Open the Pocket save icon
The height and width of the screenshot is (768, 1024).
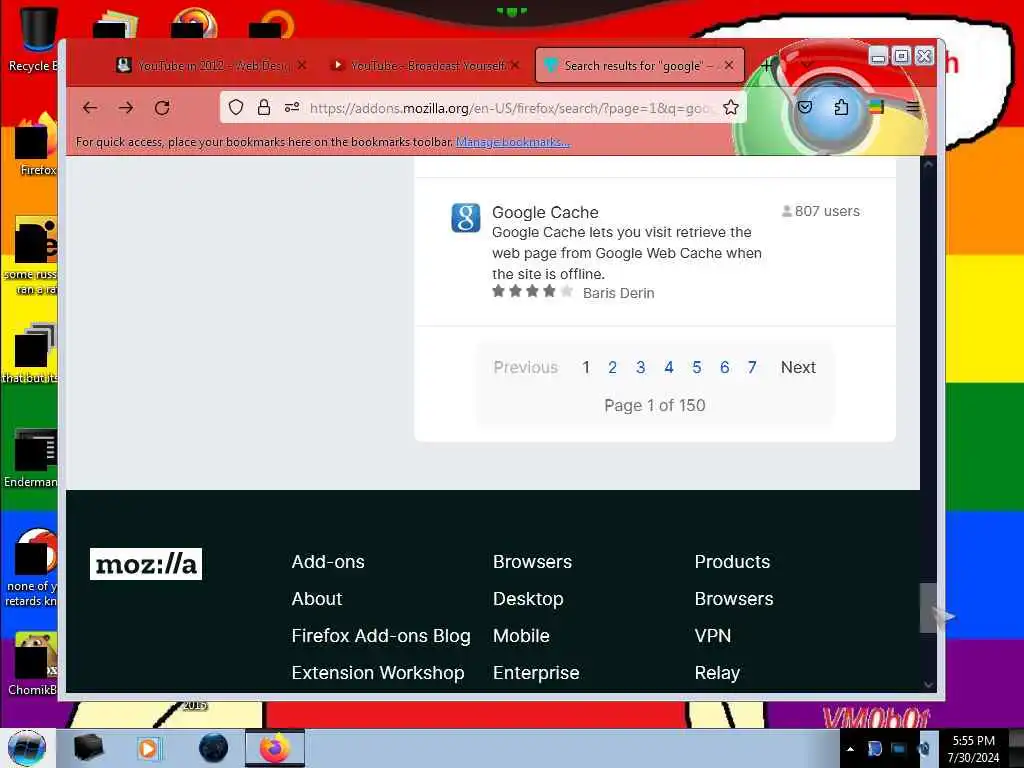pyautogui.click(x=805, y=107)
